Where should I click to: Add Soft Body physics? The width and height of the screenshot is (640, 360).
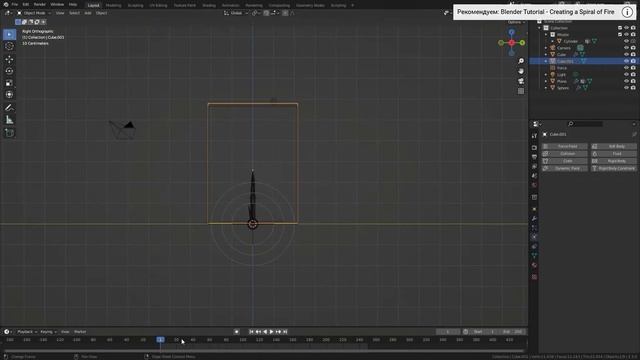click(614, 146)
